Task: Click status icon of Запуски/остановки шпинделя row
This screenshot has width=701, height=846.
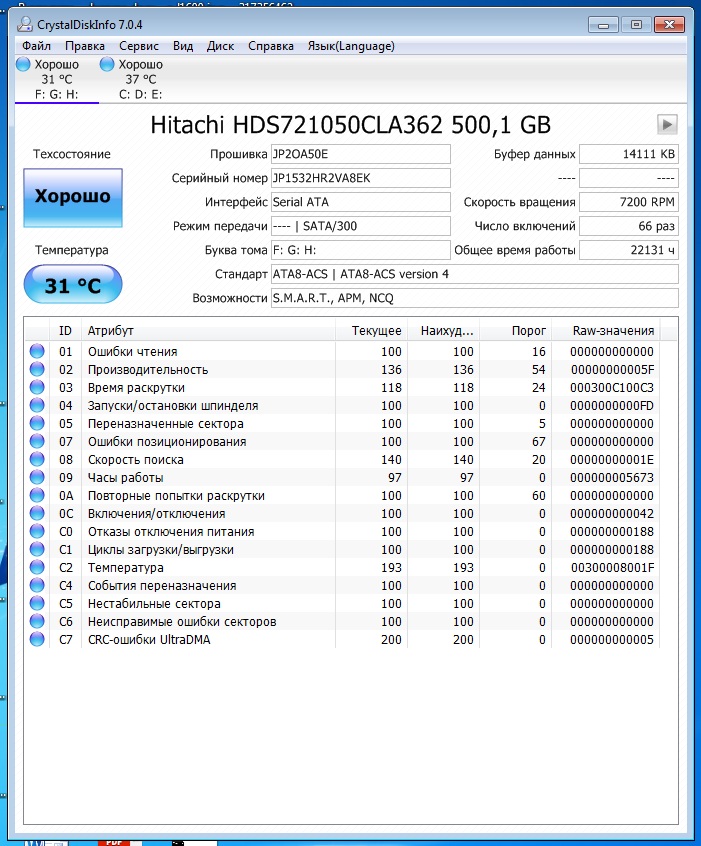Action: 37,405
